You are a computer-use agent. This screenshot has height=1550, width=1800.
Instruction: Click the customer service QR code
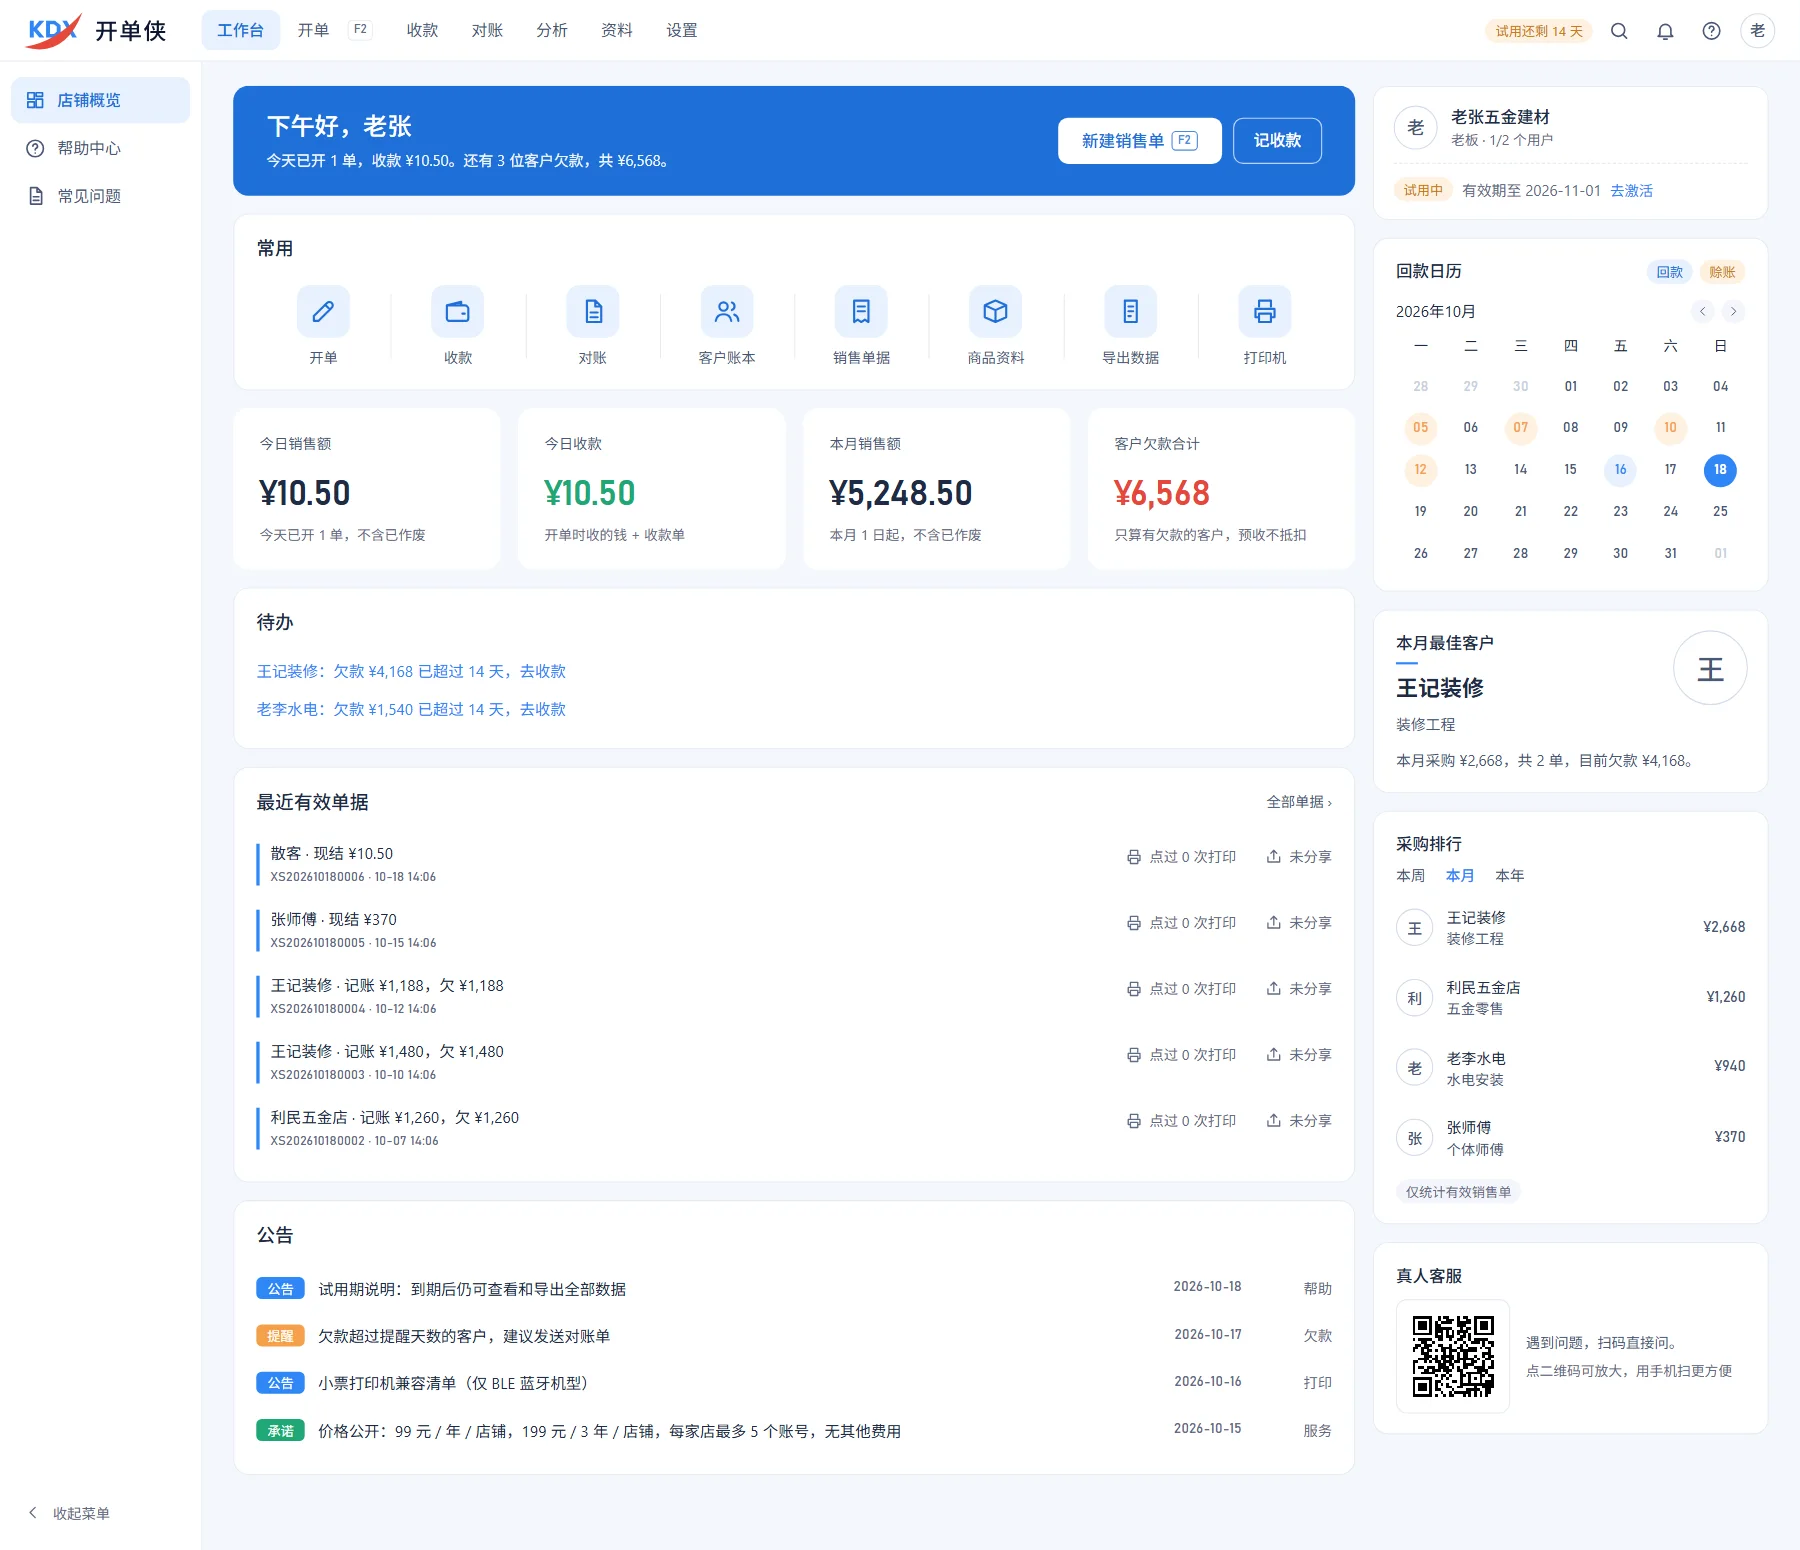tap(1453, 1356)
